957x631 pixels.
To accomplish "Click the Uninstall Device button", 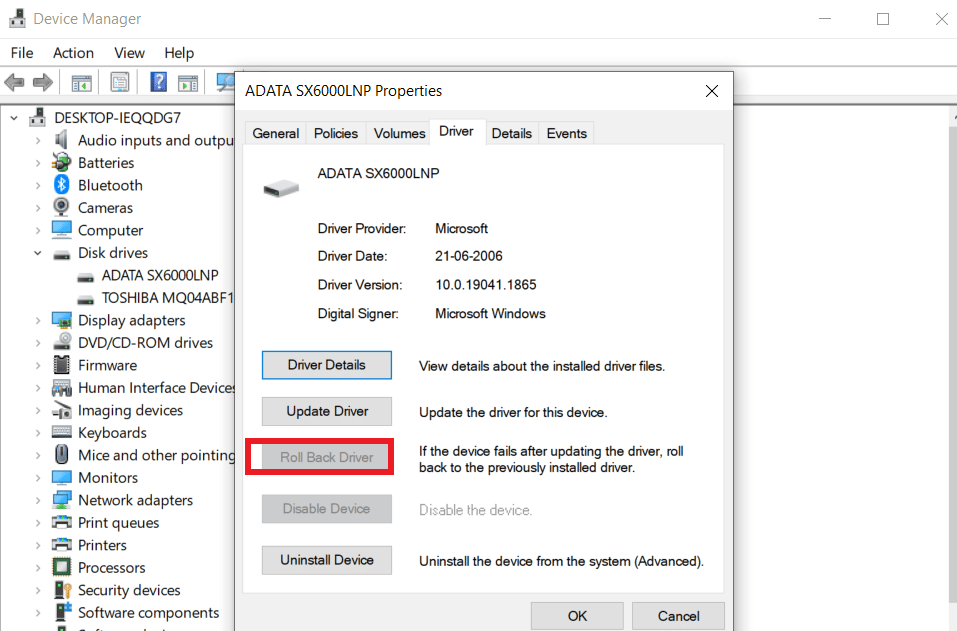I will point(327,560).
